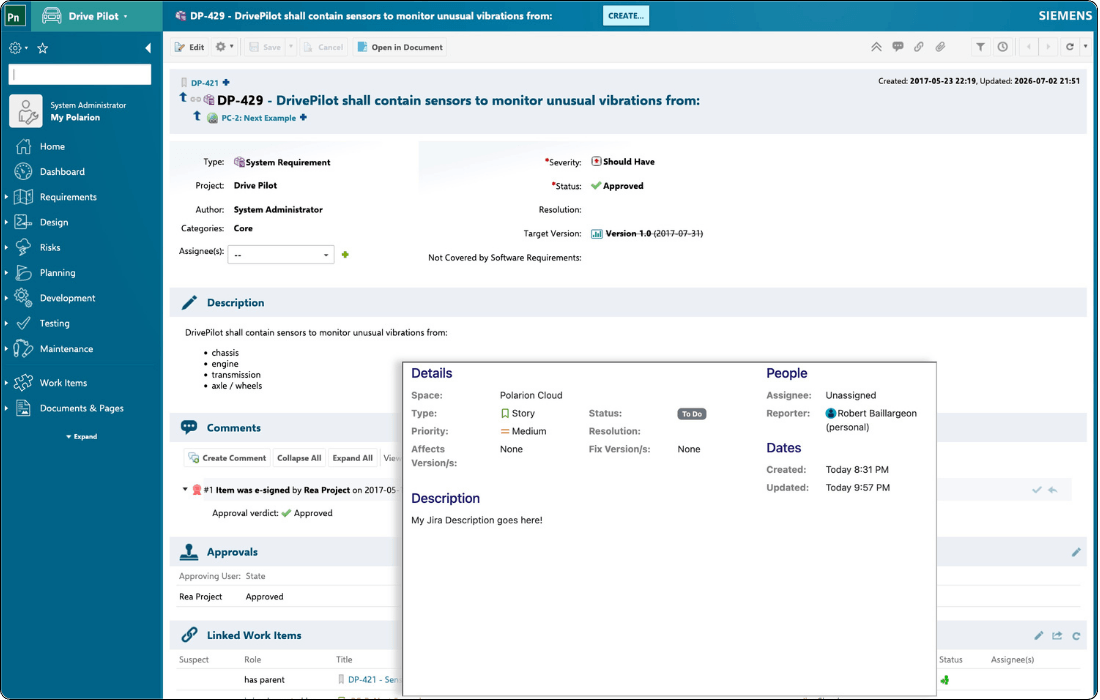
Task: Click the Save toolbar button
Action: 265,47
